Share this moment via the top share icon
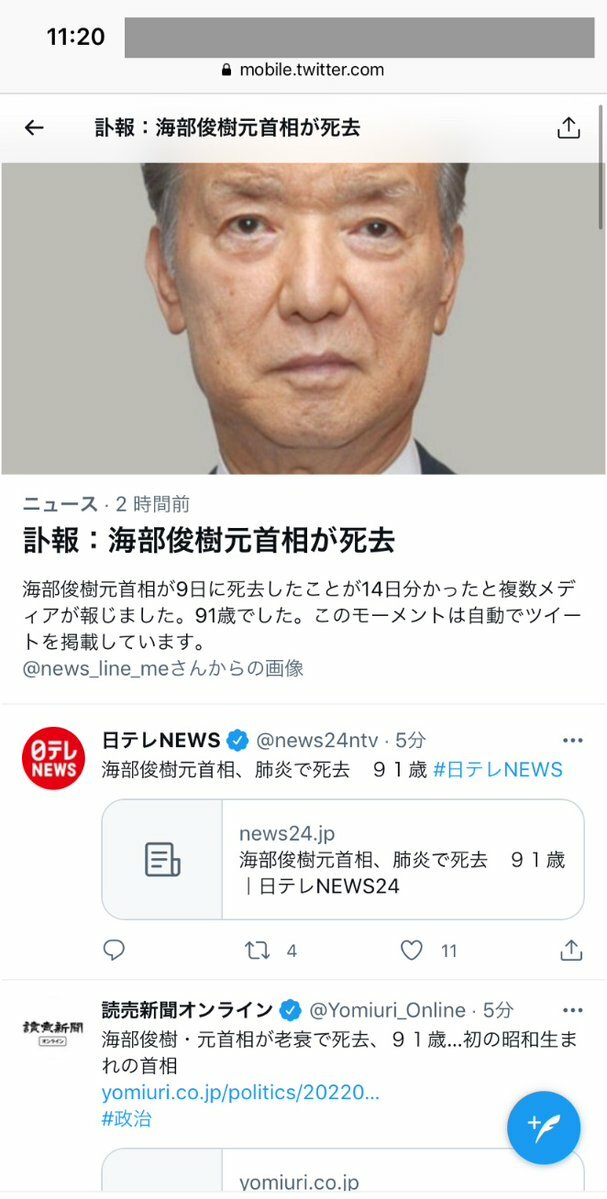Image resolution: width=607 pixels, height=1199 pixels. [568, 128]
